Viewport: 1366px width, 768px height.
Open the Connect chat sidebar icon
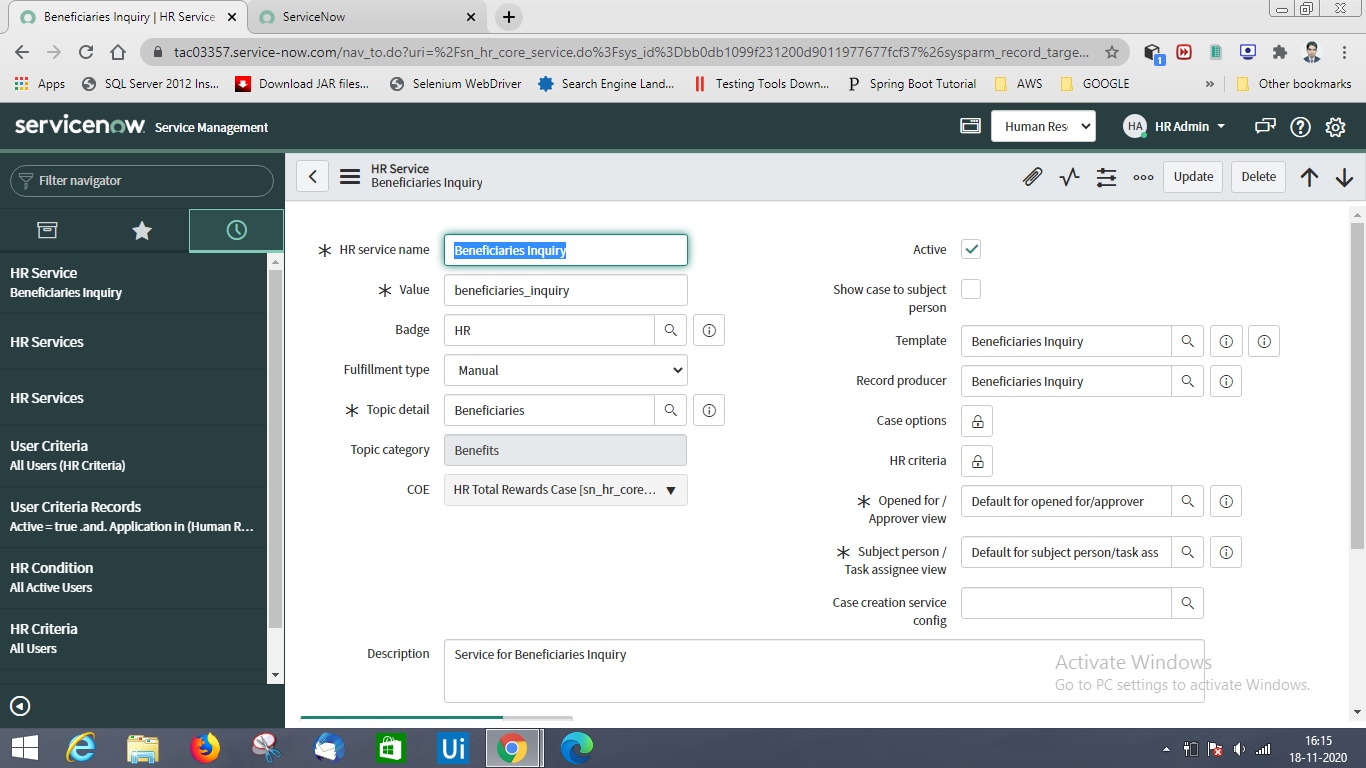click(x=1265, y=127)
